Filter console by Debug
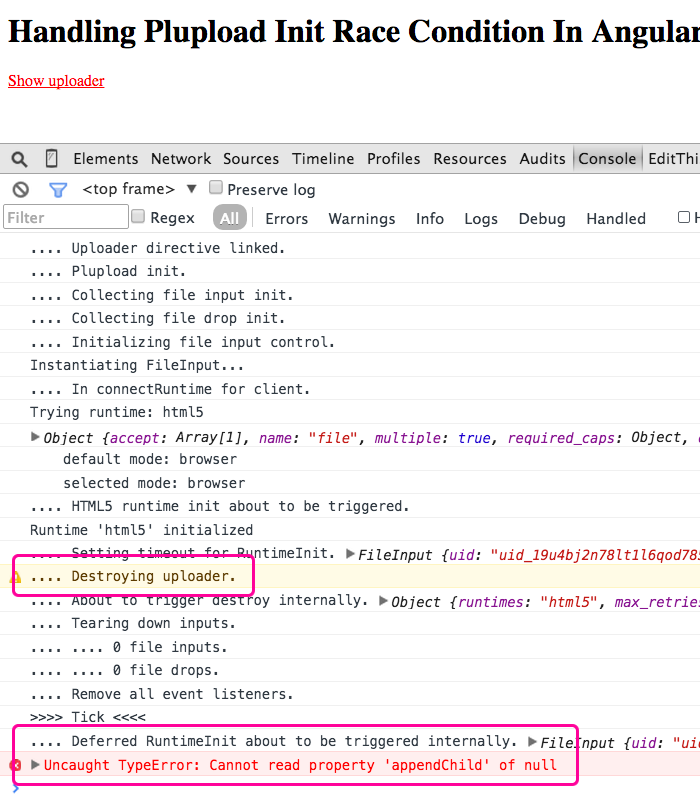 (542, 219)
